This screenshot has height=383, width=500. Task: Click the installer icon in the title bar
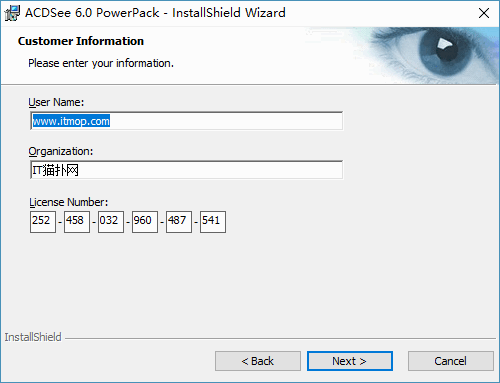click(x=12, y=13)
